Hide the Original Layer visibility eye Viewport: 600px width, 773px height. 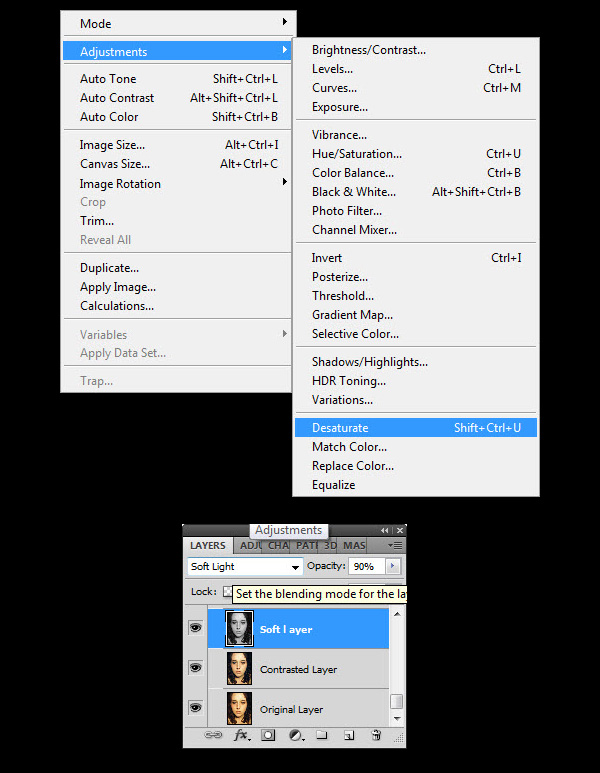click(195, 707)
